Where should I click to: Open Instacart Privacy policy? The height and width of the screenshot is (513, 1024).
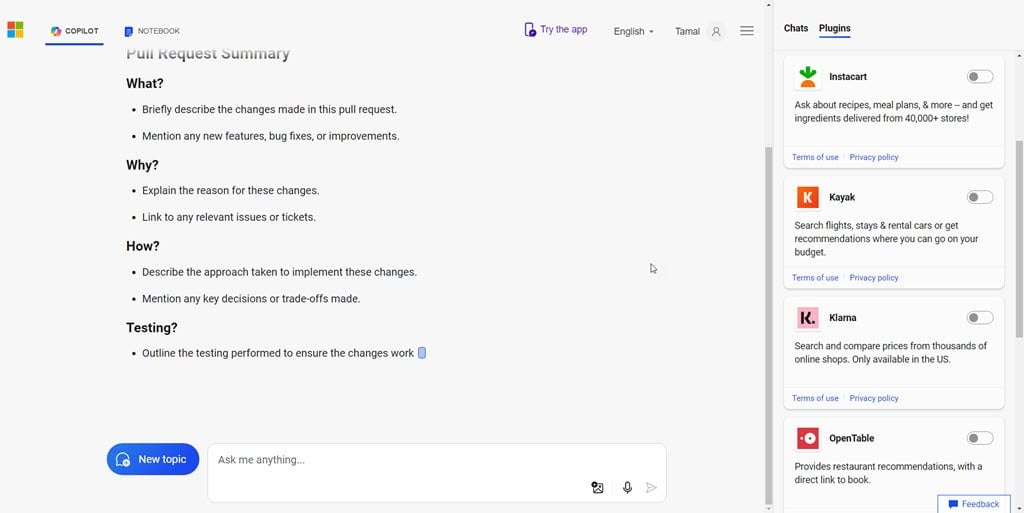click(874, 157)
